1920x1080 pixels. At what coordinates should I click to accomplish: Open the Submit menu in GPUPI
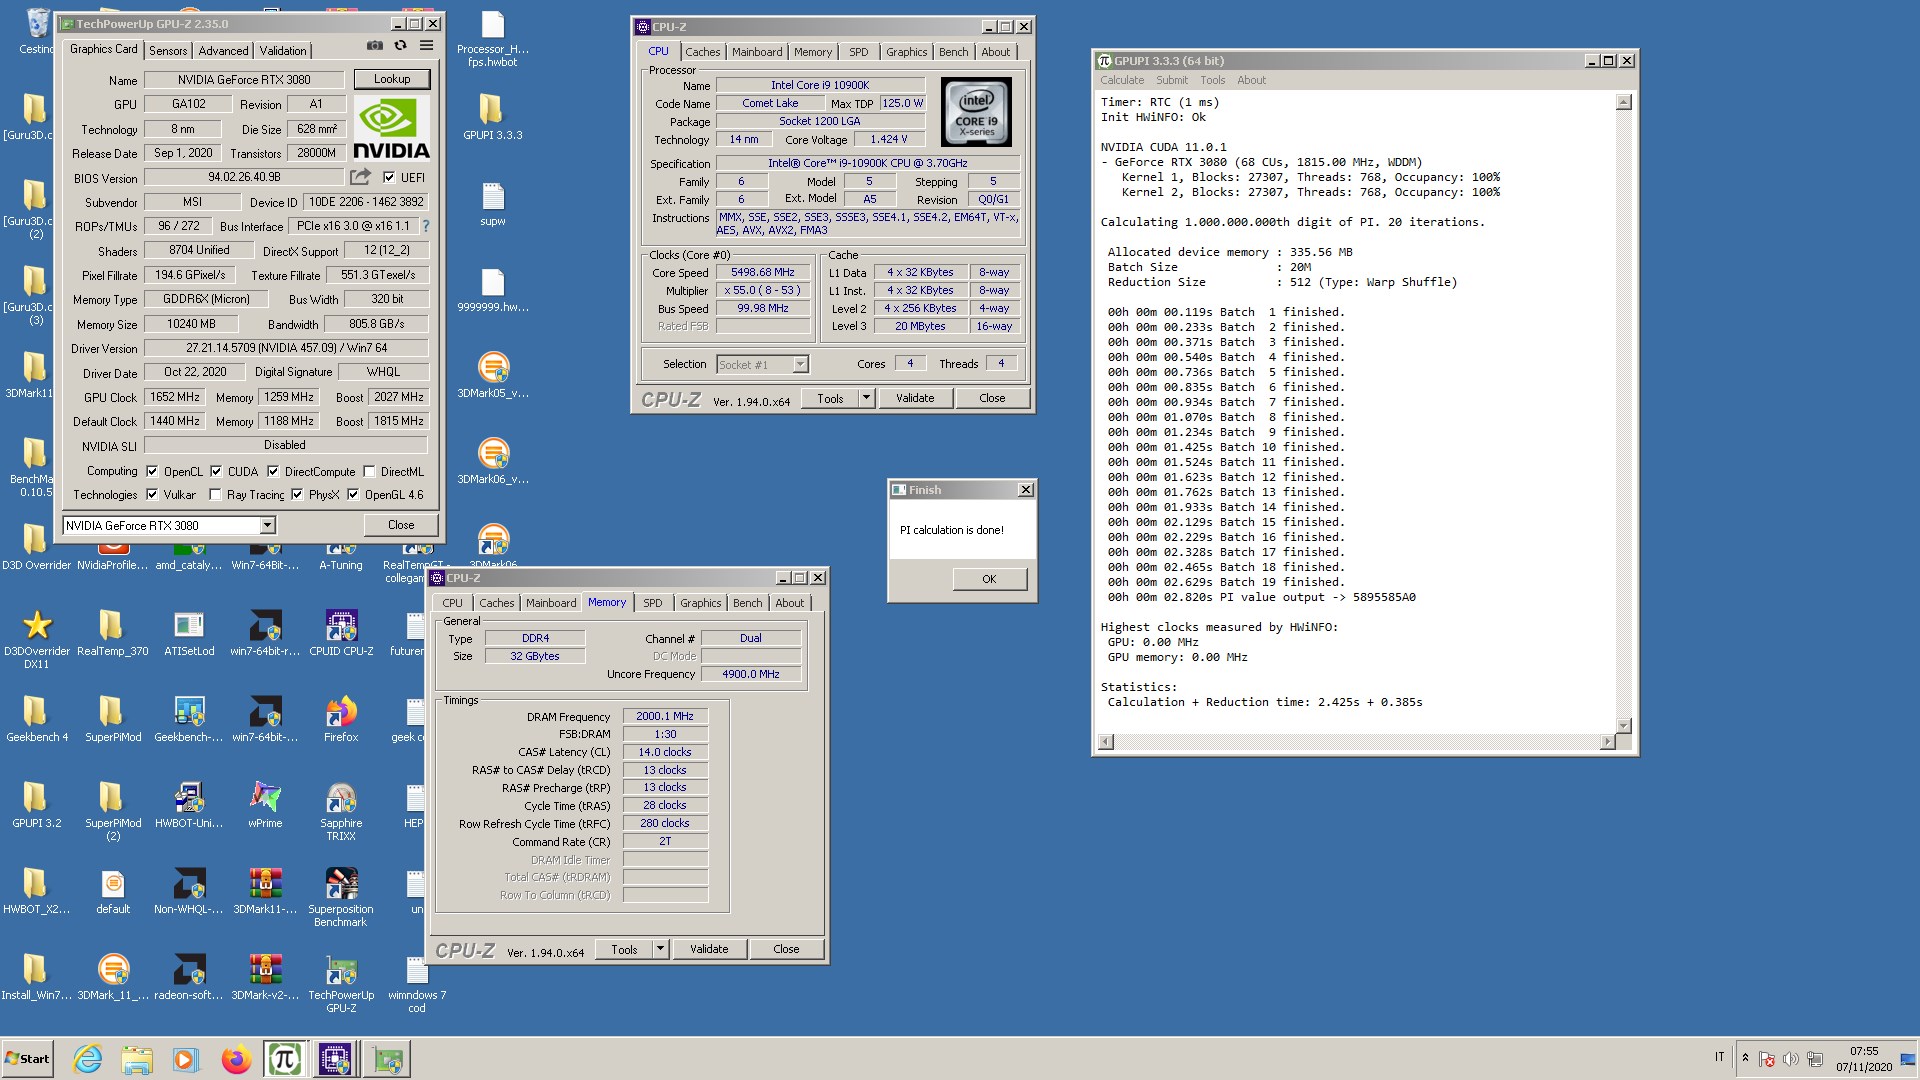coord(1172,80)
